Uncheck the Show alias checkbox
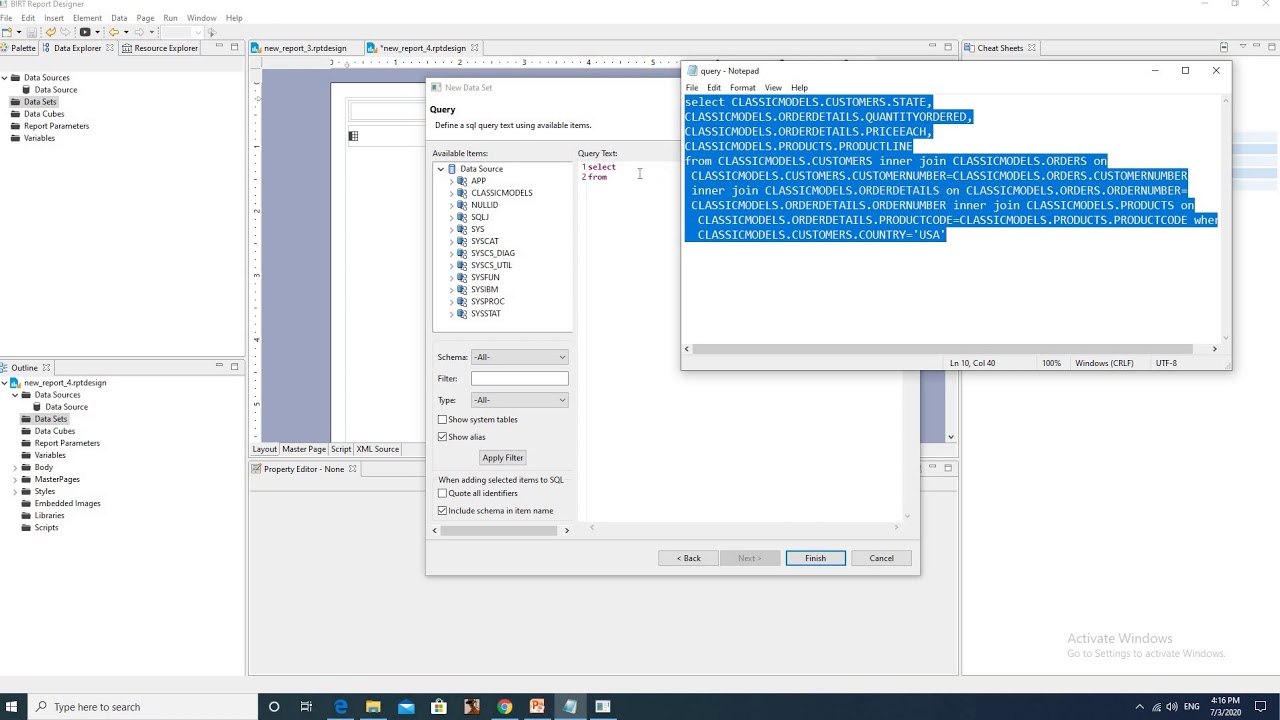Screen dimensions: 1280x720 (x=442, y=437)
